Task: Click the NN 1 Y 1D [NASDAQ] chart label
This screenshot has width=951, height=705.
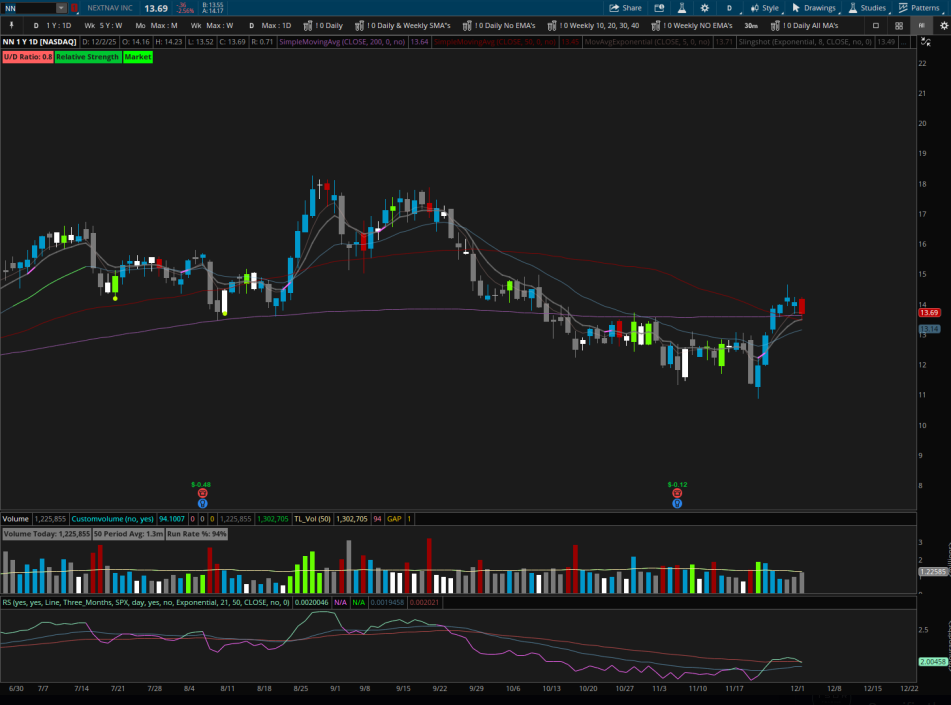Action: (x=39, y=42)
